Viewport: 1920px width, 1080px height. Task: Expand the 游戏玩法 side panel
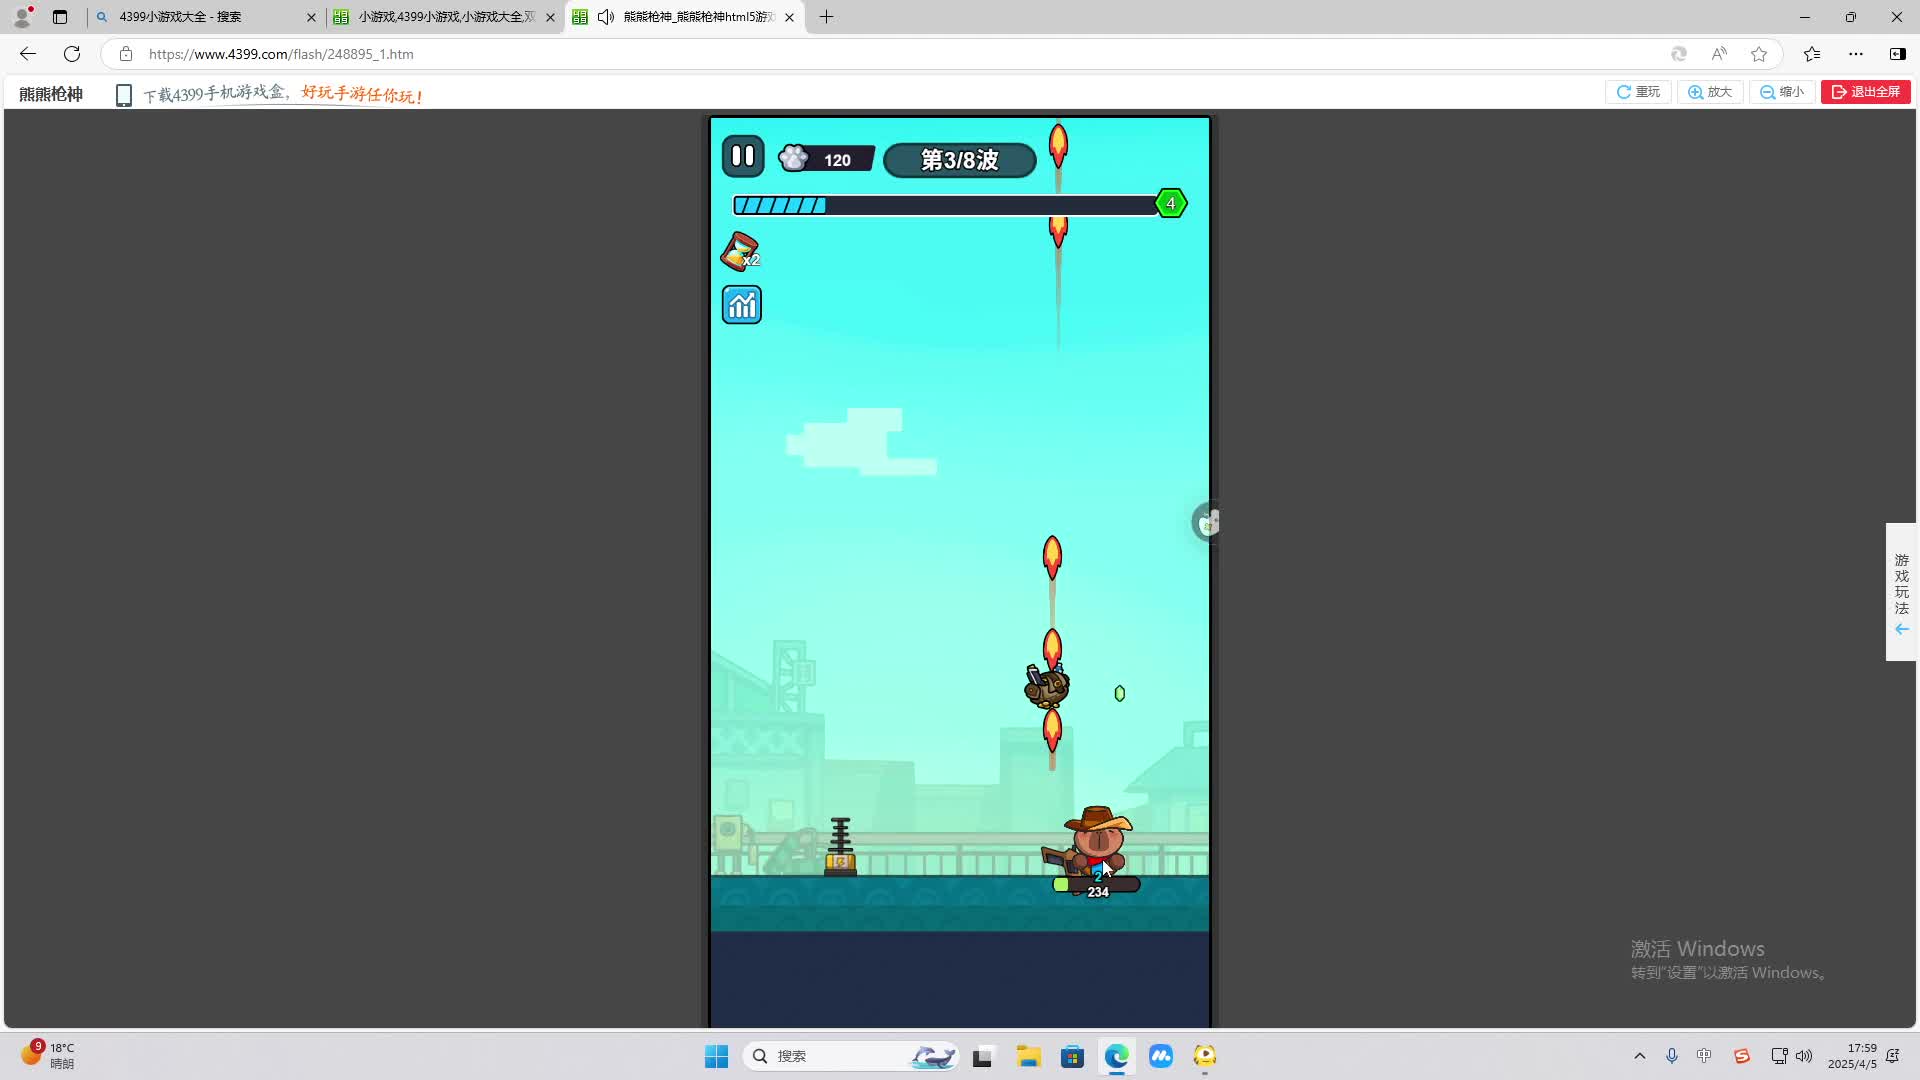[x=1901, y=593]
